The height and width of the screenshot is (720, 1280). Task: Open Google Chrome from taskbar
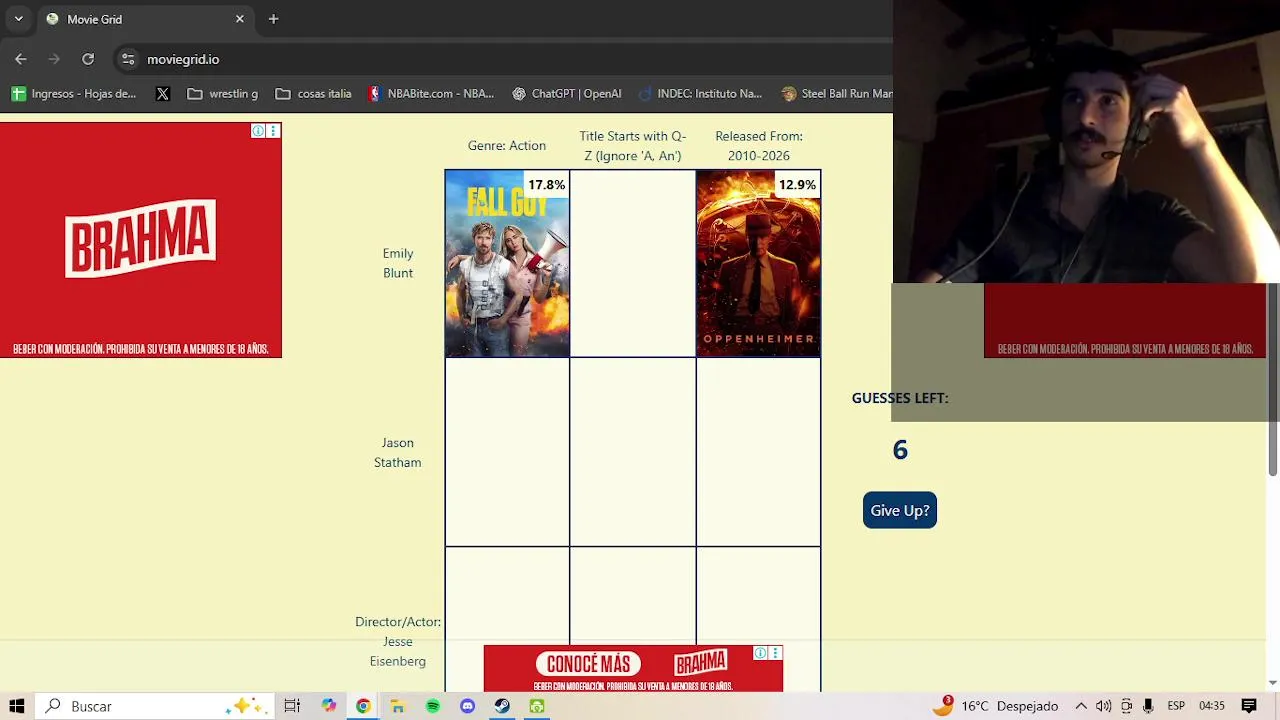pyautogui.click(x=363, y=706)
